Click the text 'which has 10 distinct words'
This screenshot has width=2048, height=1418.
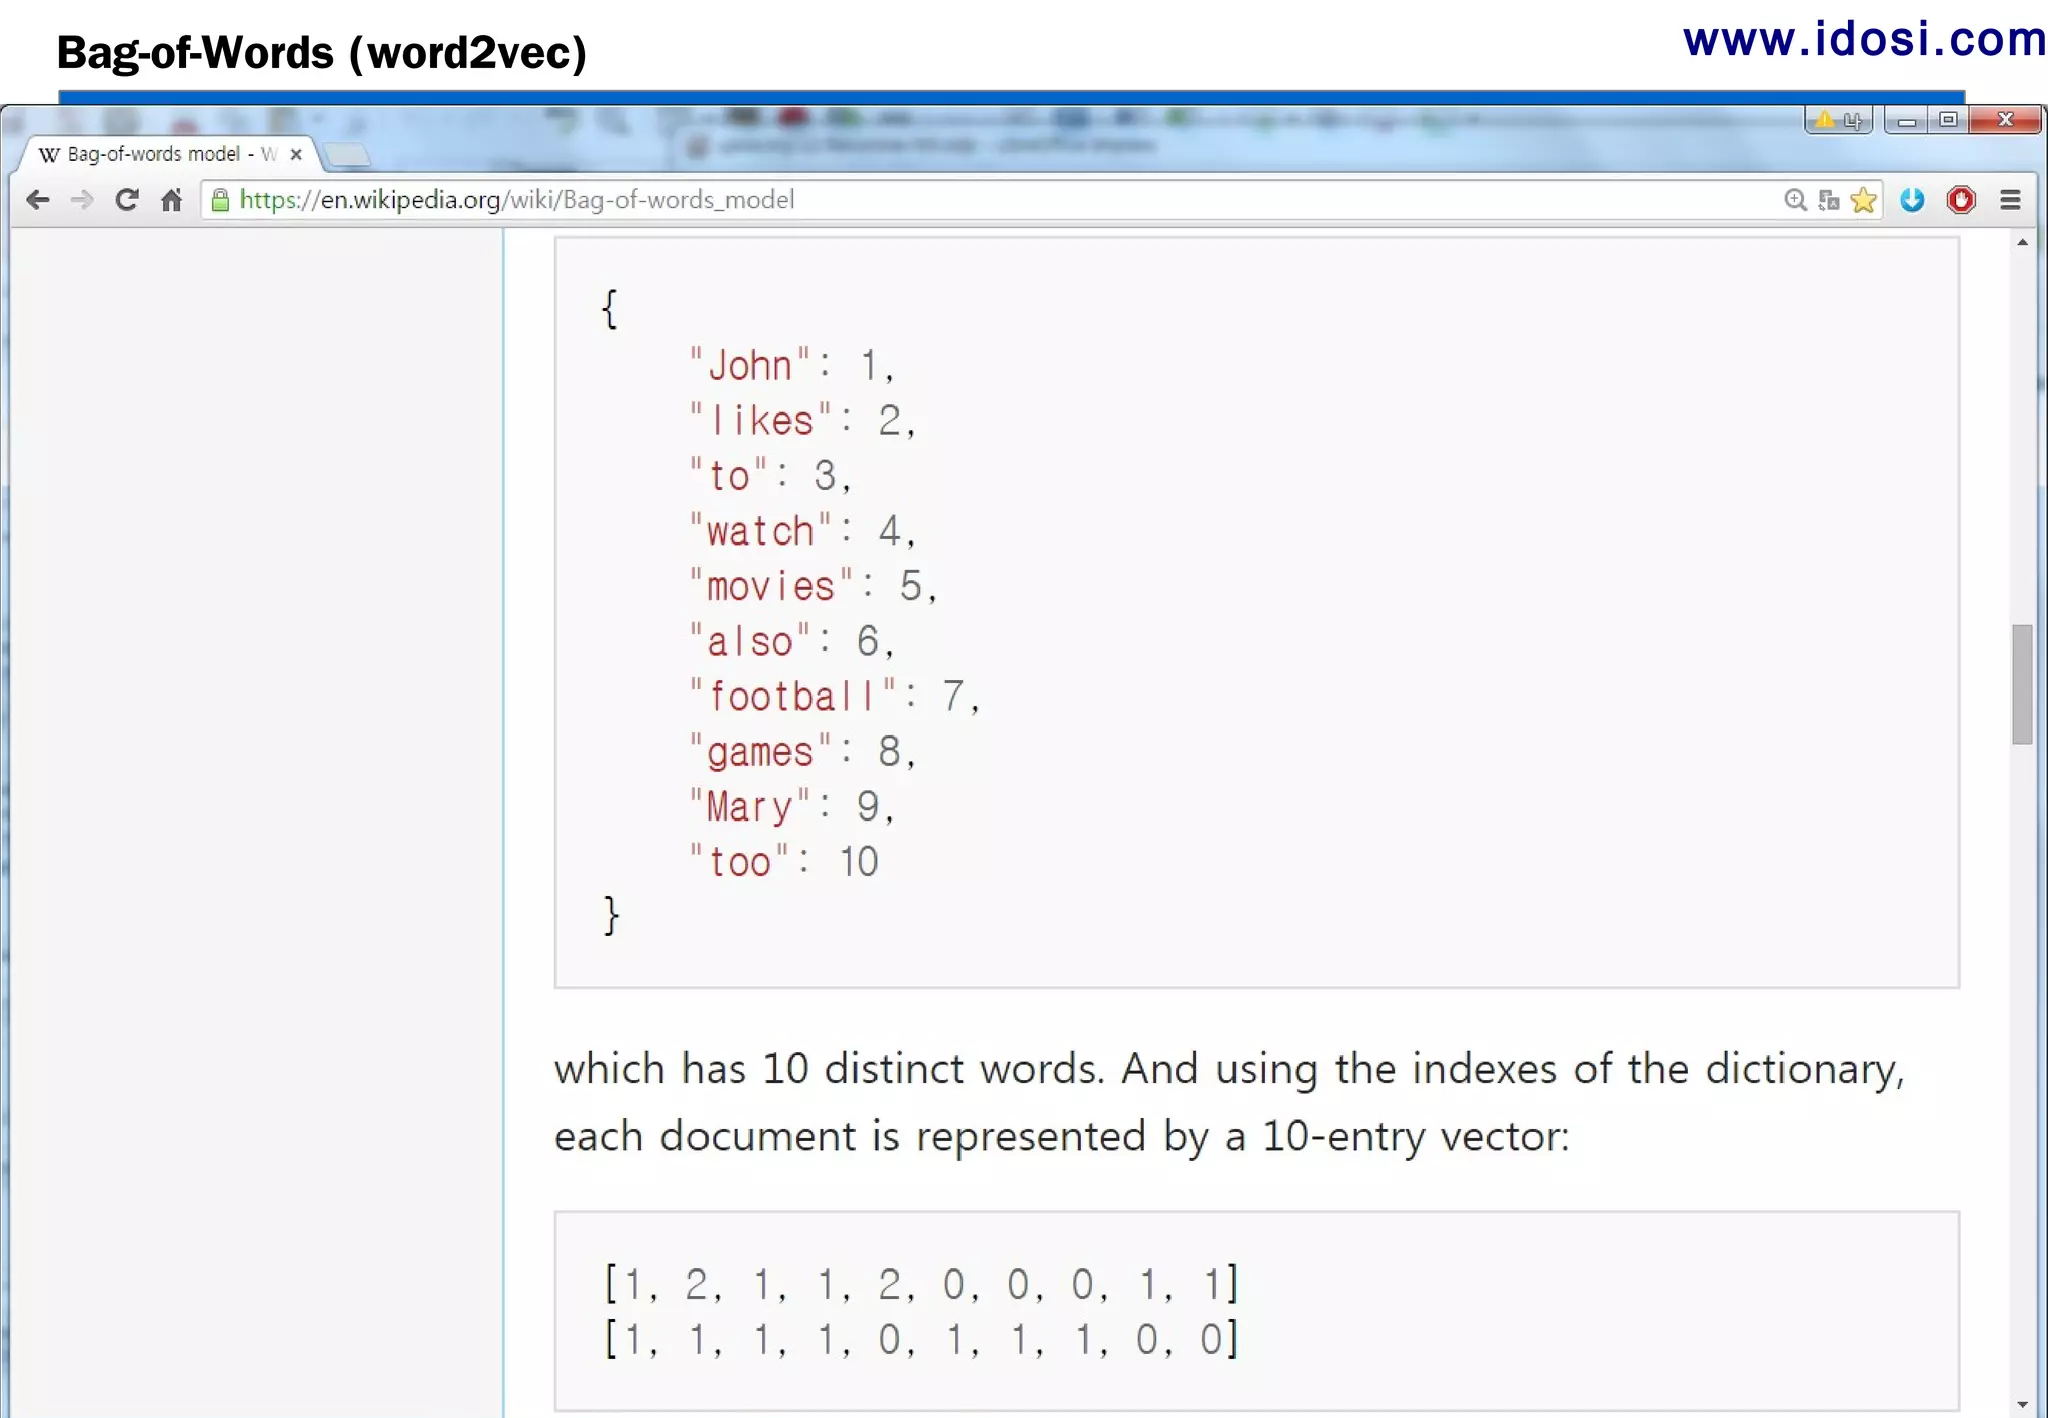828,1069
